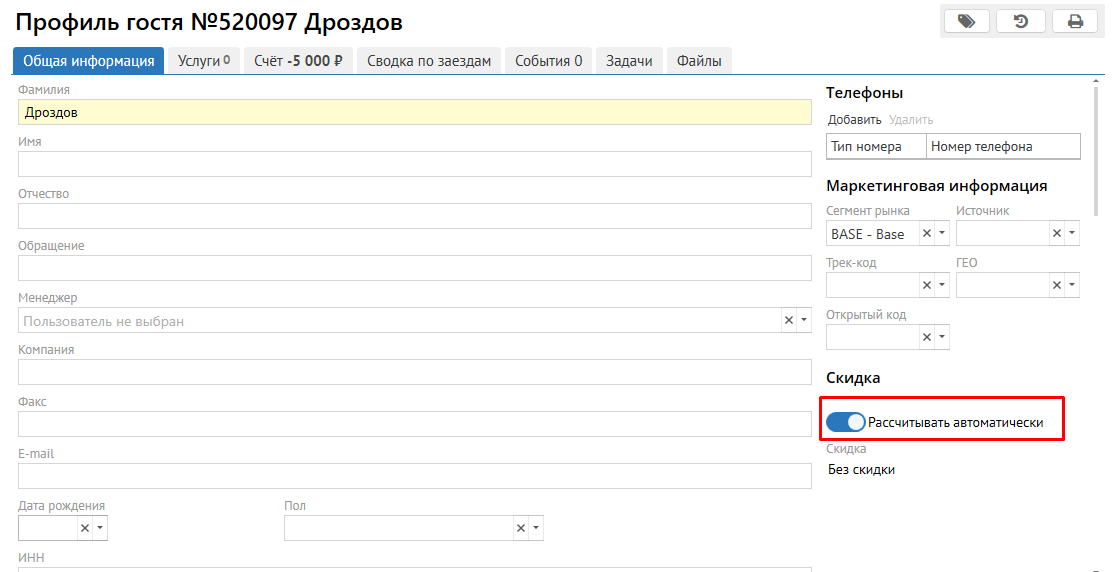Clear the Дата рождения field
This screenshot has width=1113, height=572.
(85, 528)
